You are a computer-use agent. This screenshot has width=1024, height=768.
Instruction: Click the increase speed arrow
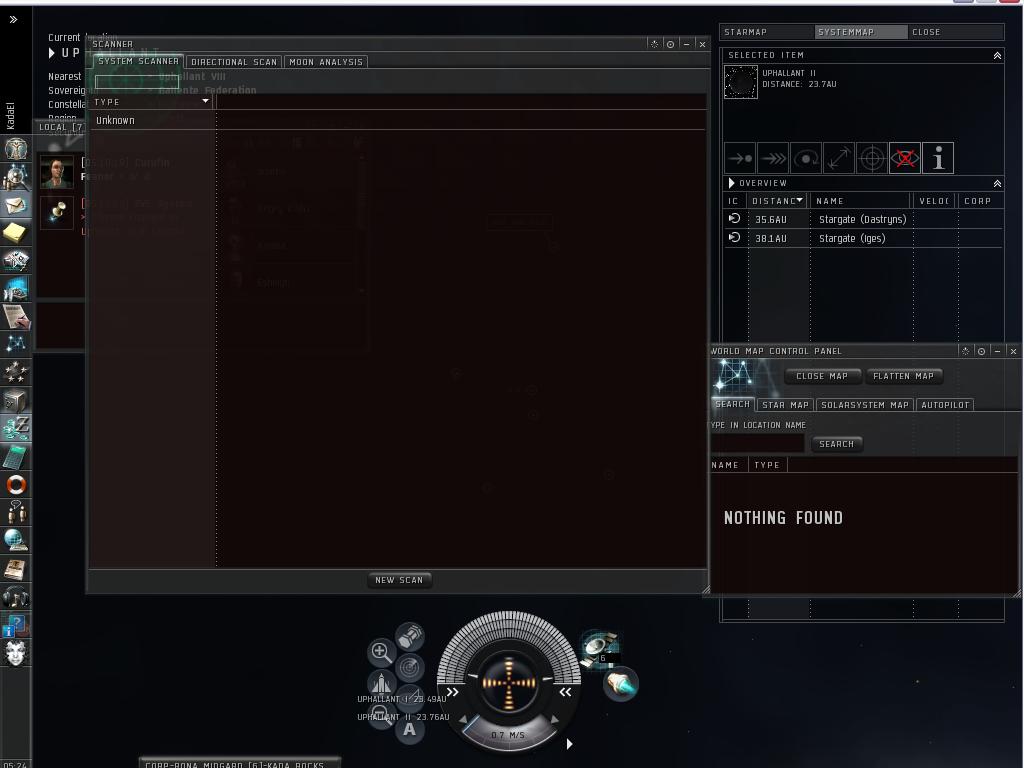click(554, 720)
